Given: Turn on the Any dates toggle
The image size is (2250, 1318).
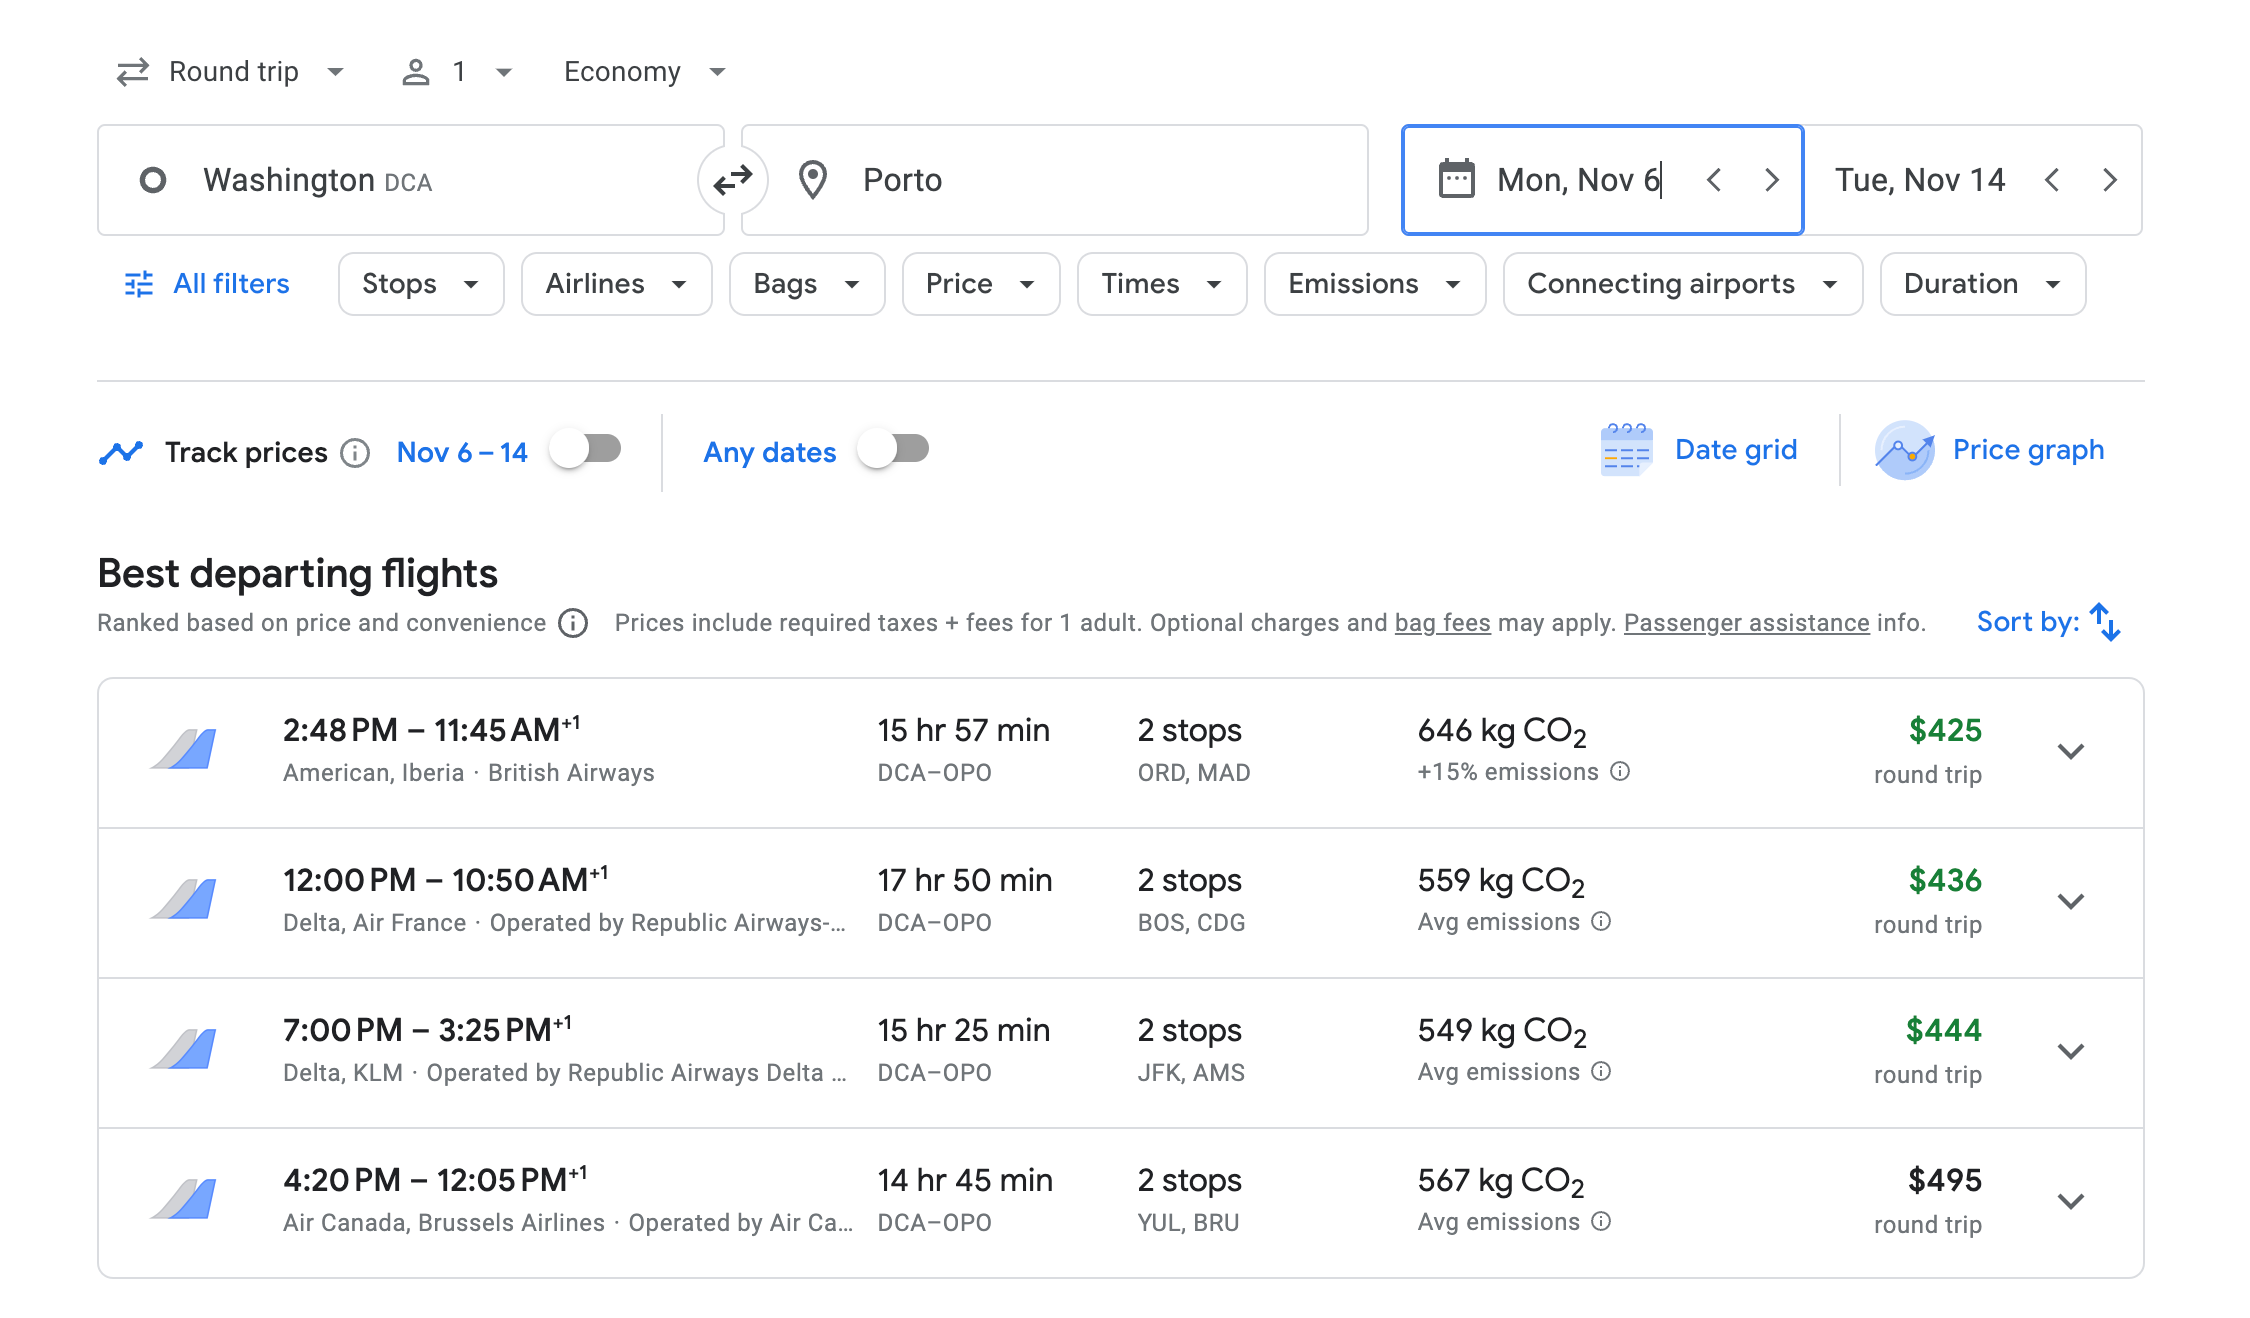Looking at the screenshot, I should [894, 449].
